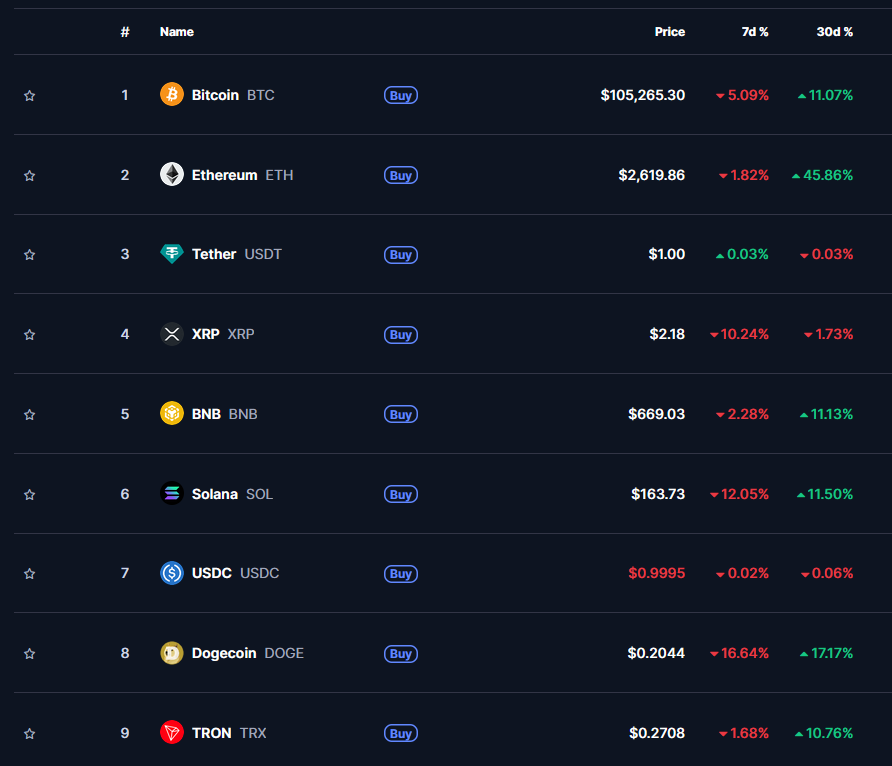Toggle the USDC watchlist star
892x766 pixels.
[30, 574]
